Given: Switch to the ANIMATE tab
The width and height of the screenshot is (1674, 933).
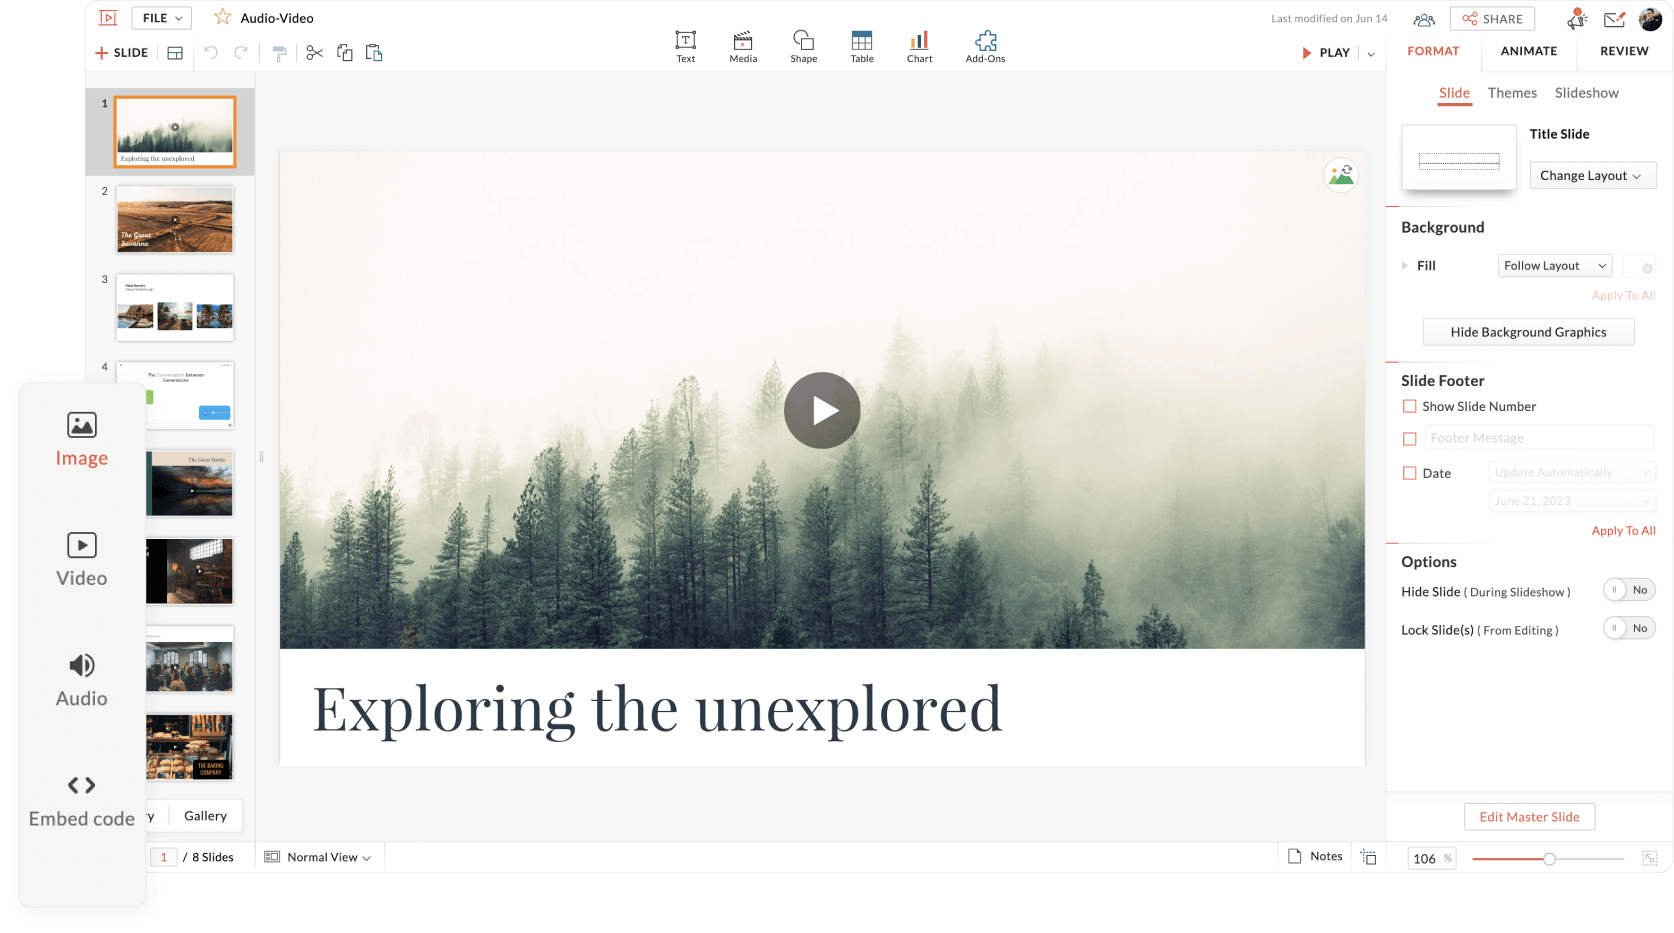Looking at the screenshot, I should click(1528, 51).
